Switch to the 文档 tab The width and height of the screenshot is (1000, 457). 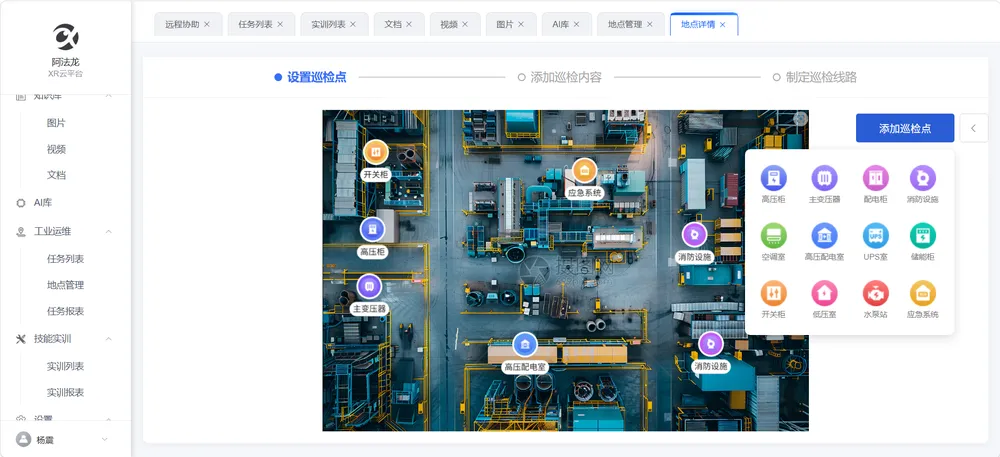[399, 24]
